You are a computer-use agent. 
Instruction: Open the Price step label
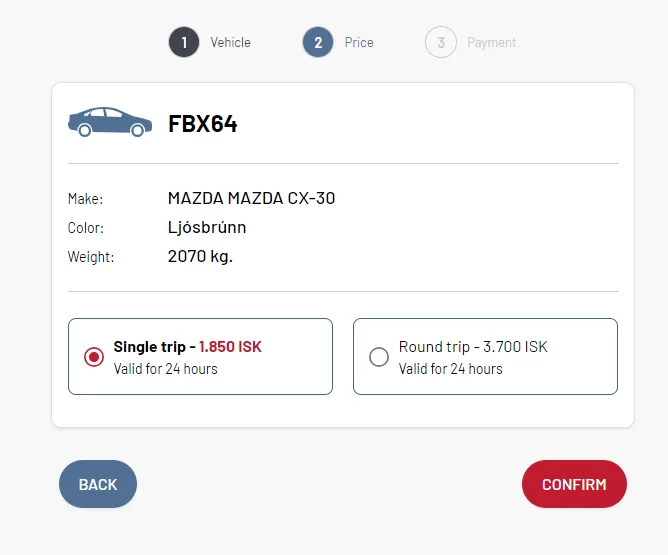coord(359,42)
